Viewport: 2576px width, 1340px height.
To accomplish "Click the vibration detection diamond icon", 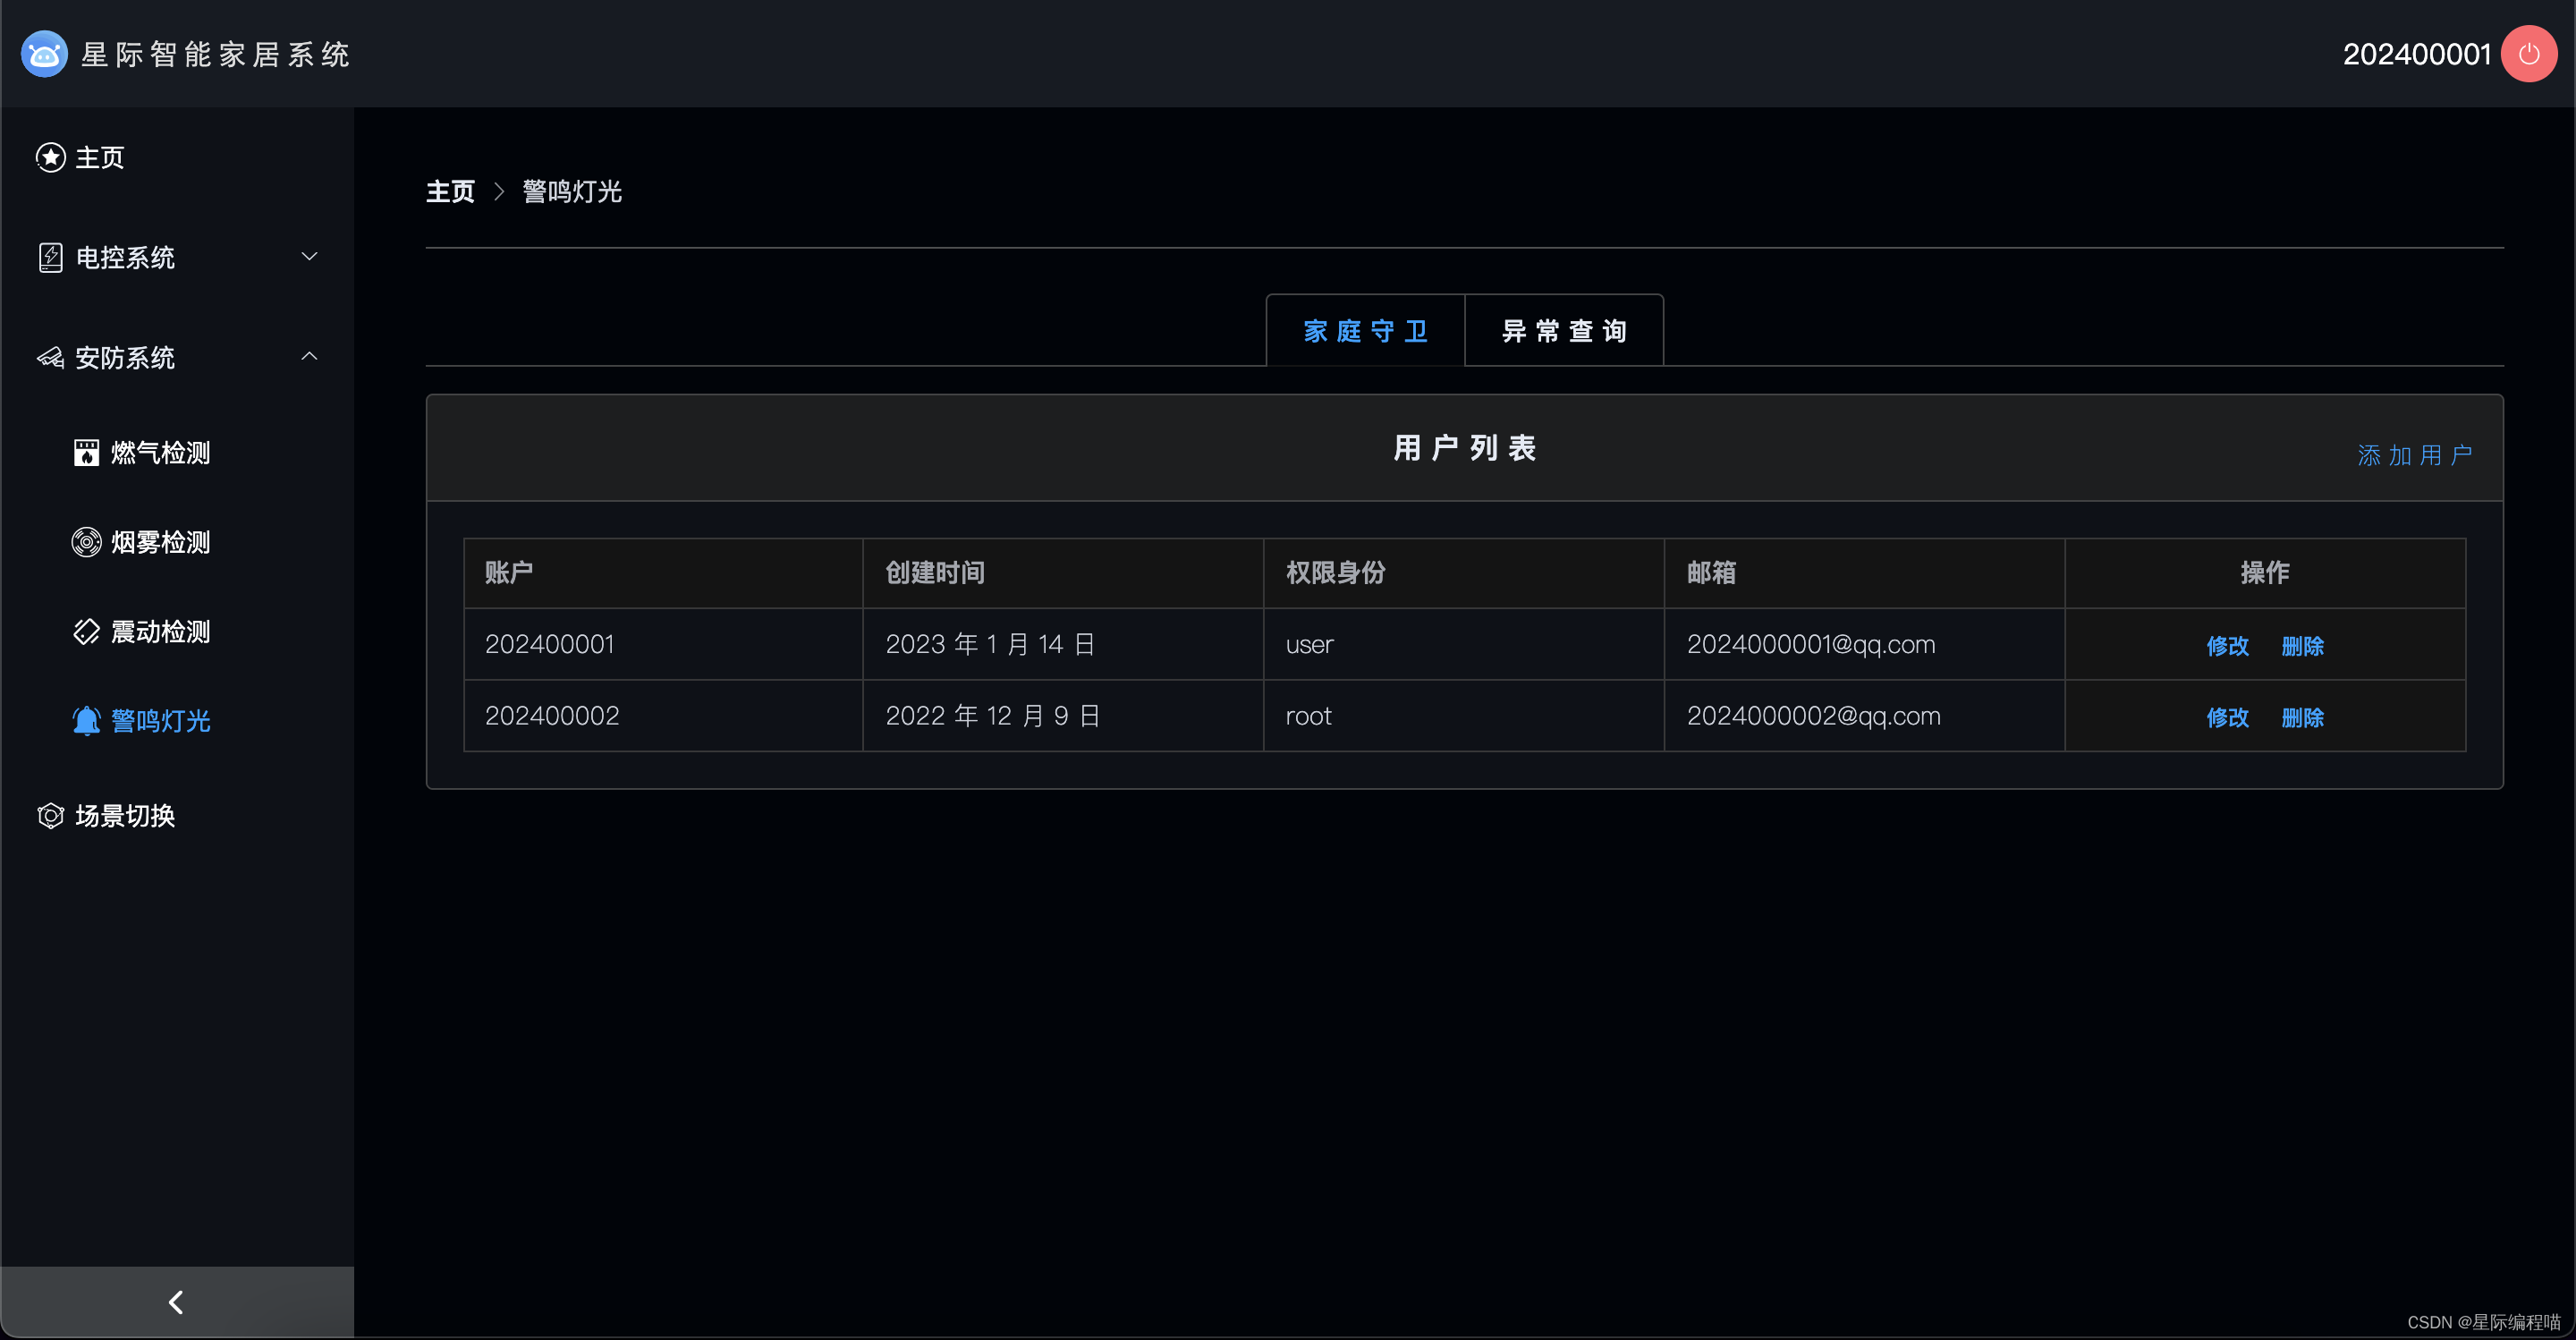I will pos(86,632).
